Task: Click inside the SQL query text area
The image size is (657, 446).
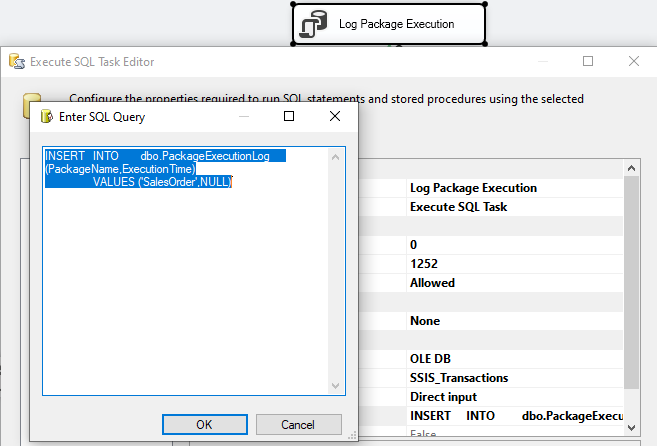Action: point(186,270)
